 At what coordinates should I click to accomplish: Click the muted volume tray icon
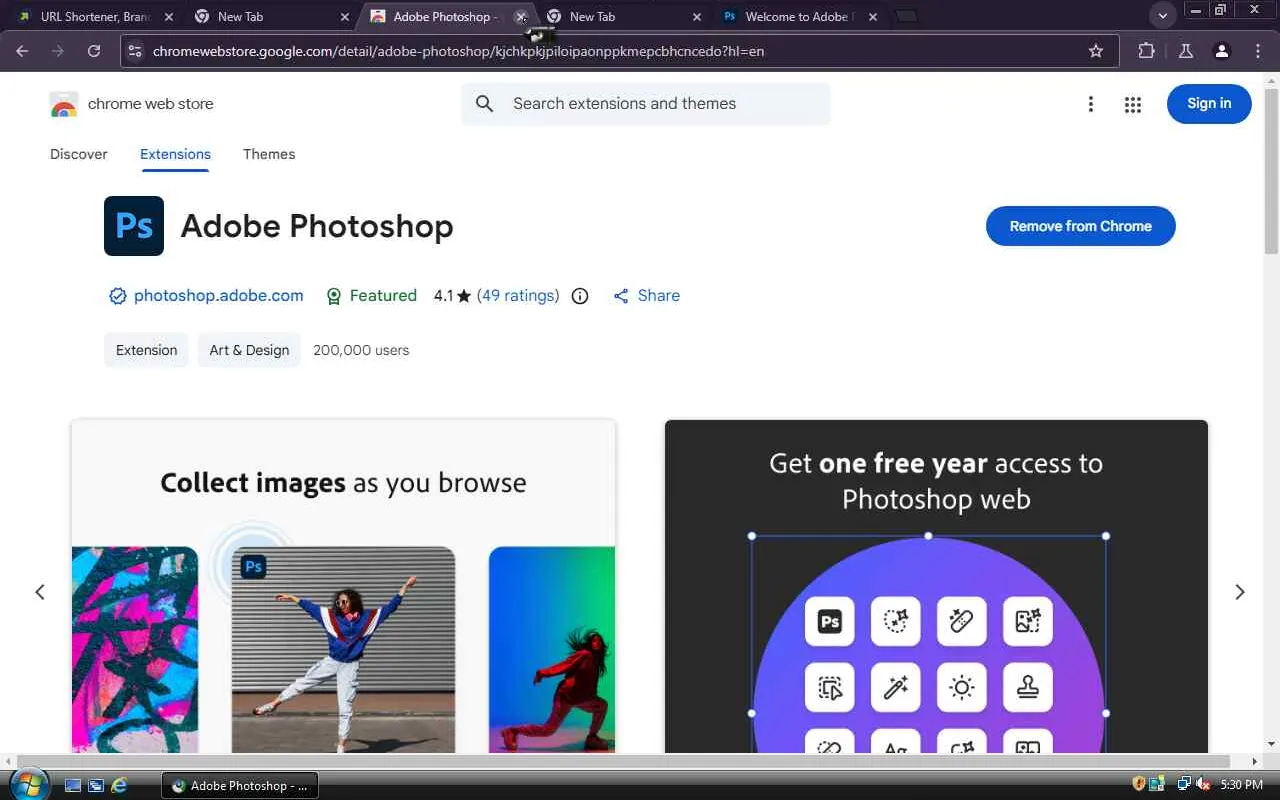pos(1203,785)
